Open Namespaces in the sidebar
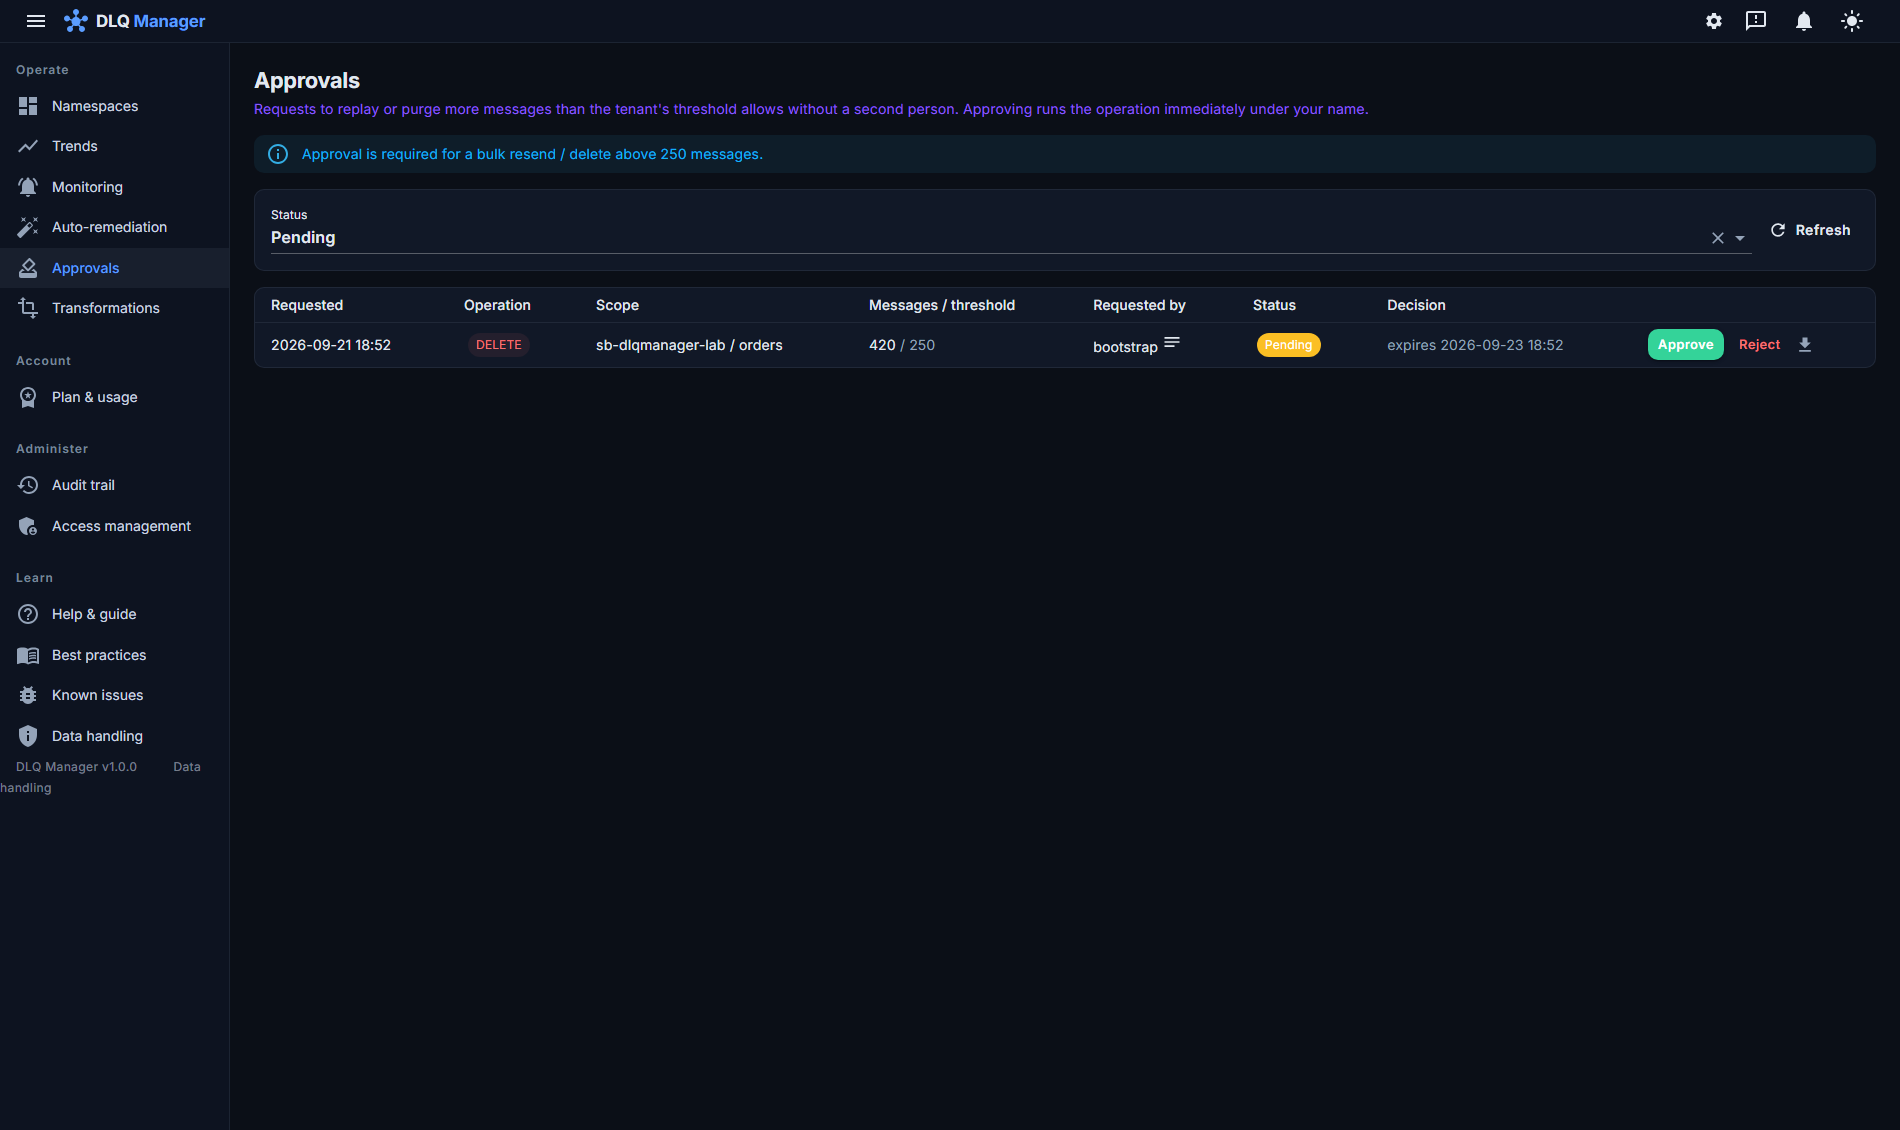 (115, 106)
